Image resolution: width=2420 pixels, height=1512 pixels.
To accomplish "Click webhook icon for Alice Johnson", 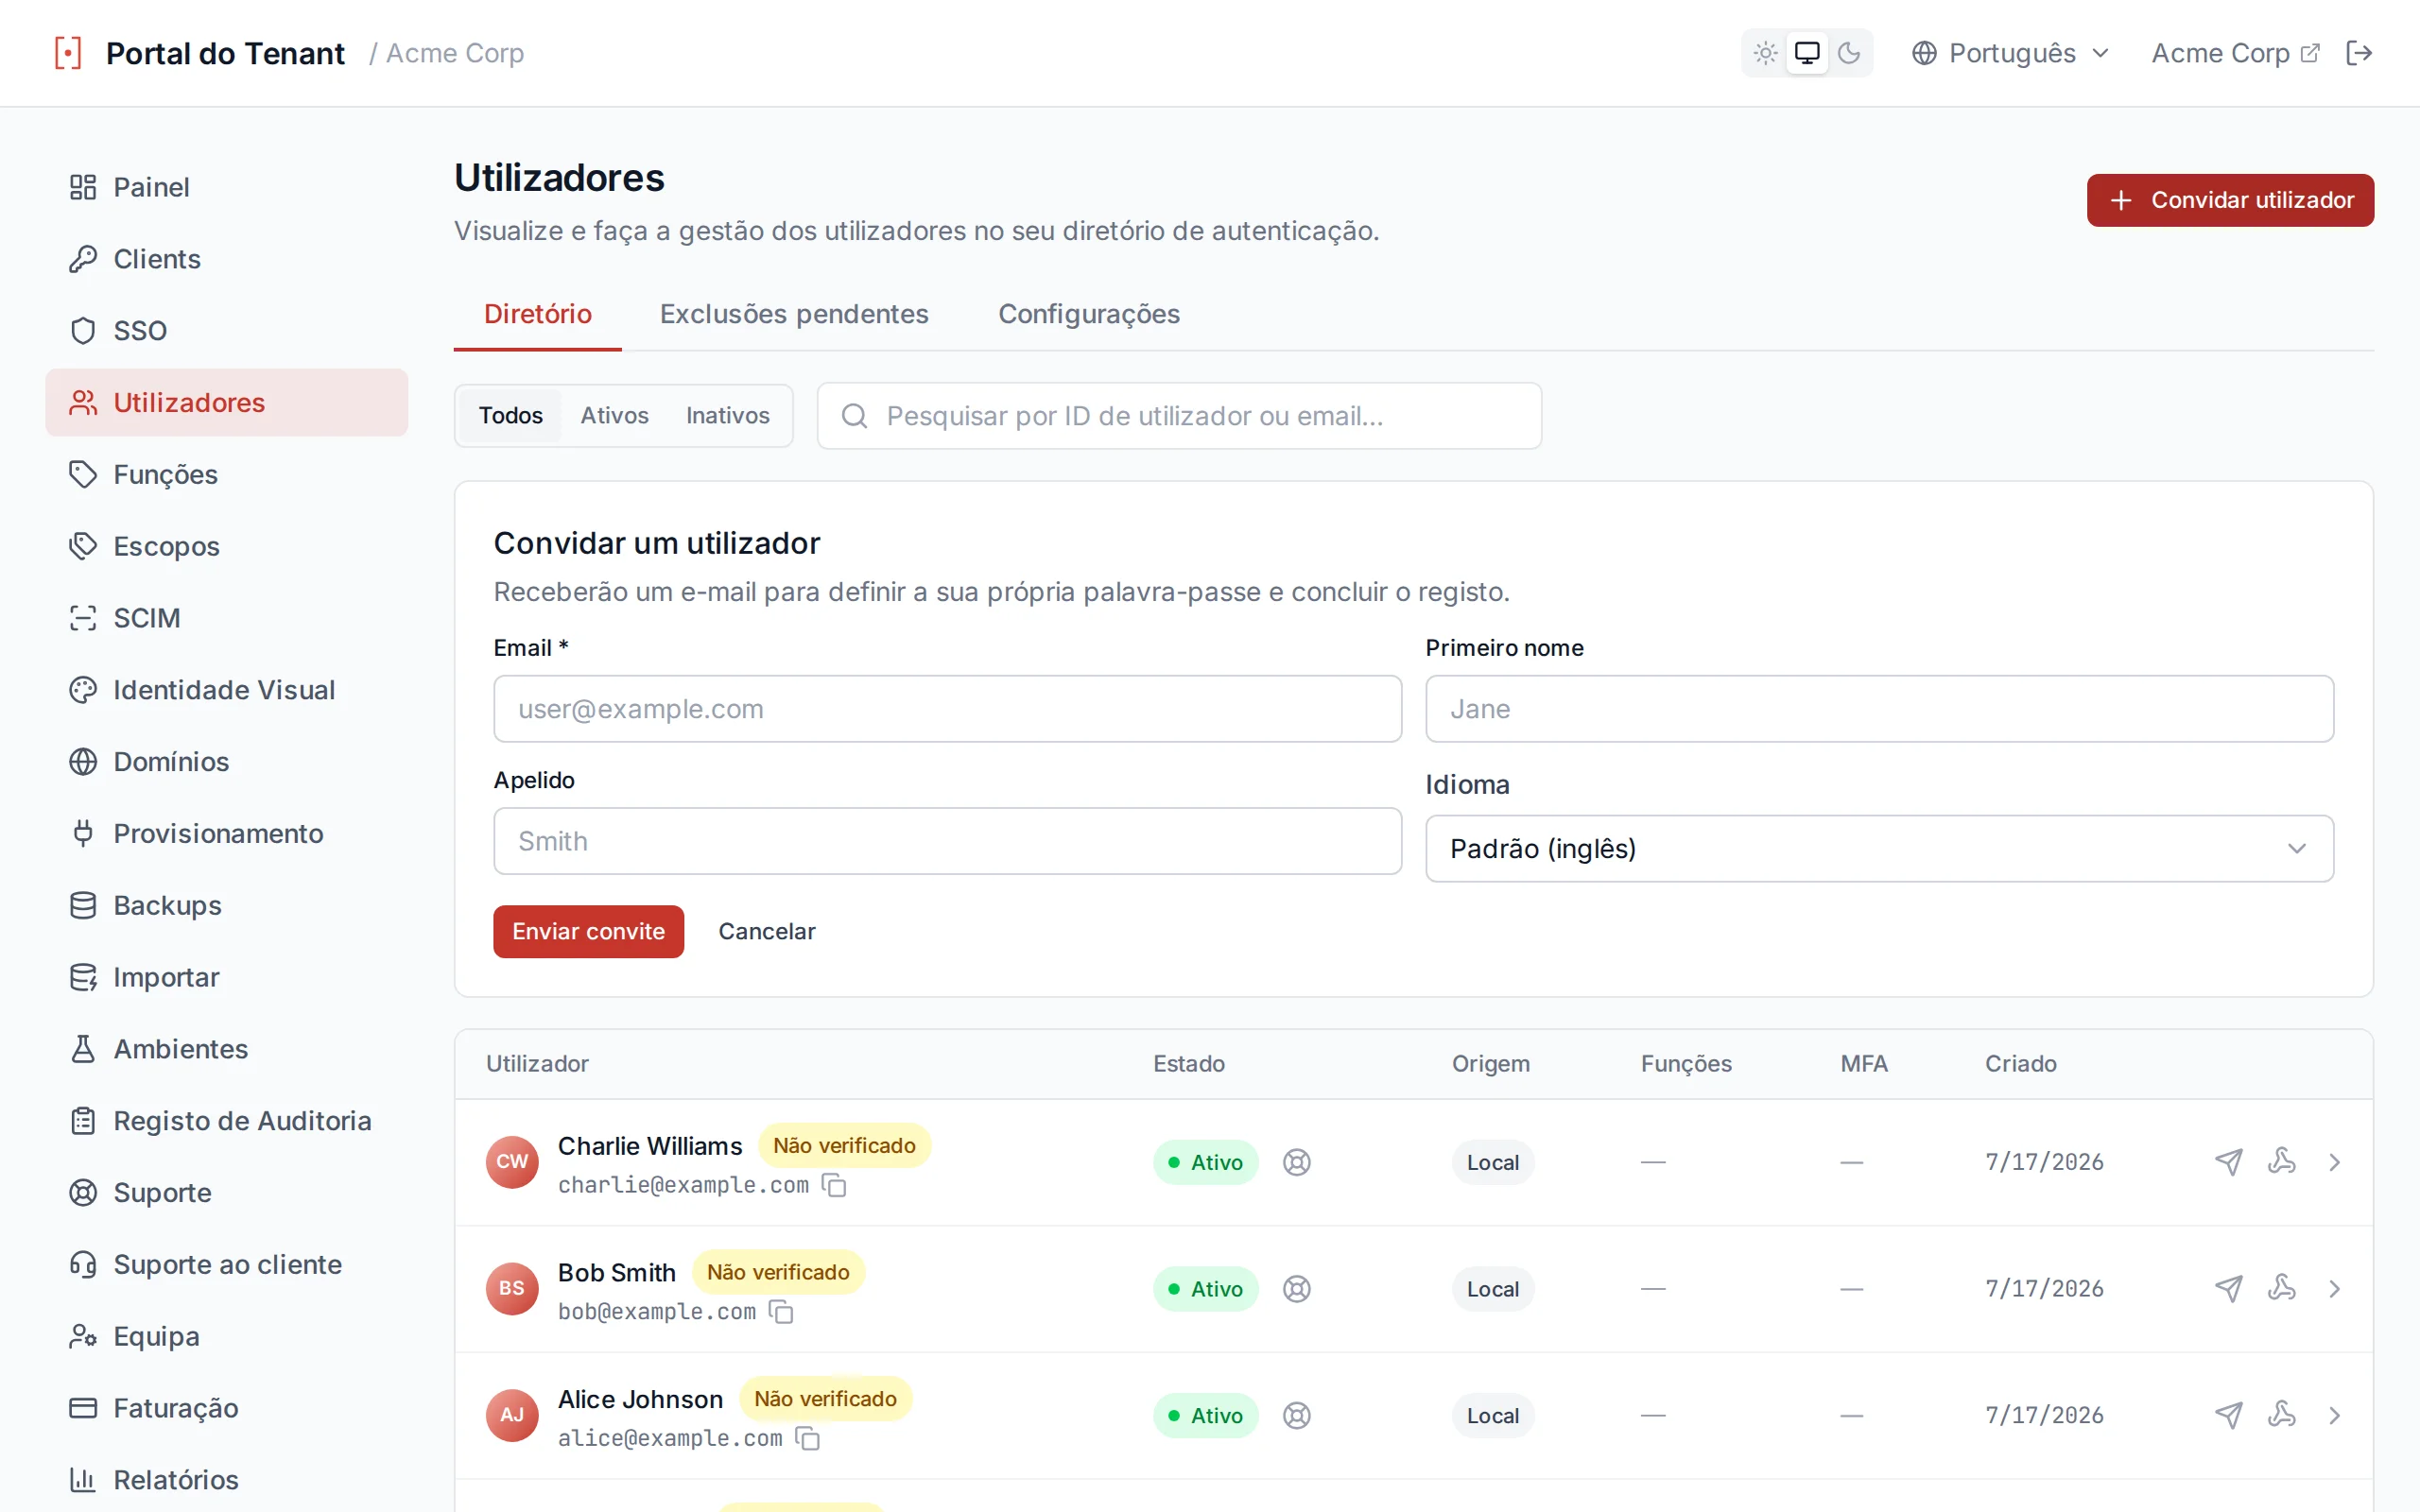I will click(x=2282, y=1414).
